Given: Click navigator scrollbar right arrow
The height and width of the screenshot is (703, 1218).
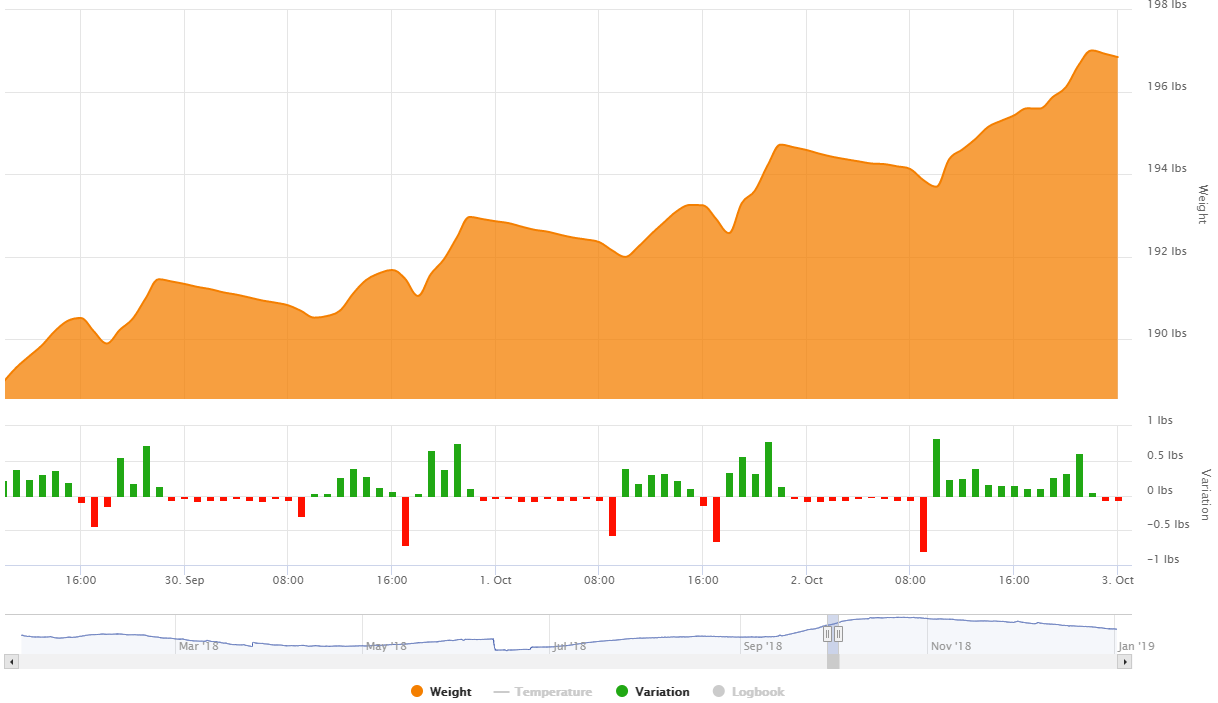Looking at the screenshot, I should 1125,662.
